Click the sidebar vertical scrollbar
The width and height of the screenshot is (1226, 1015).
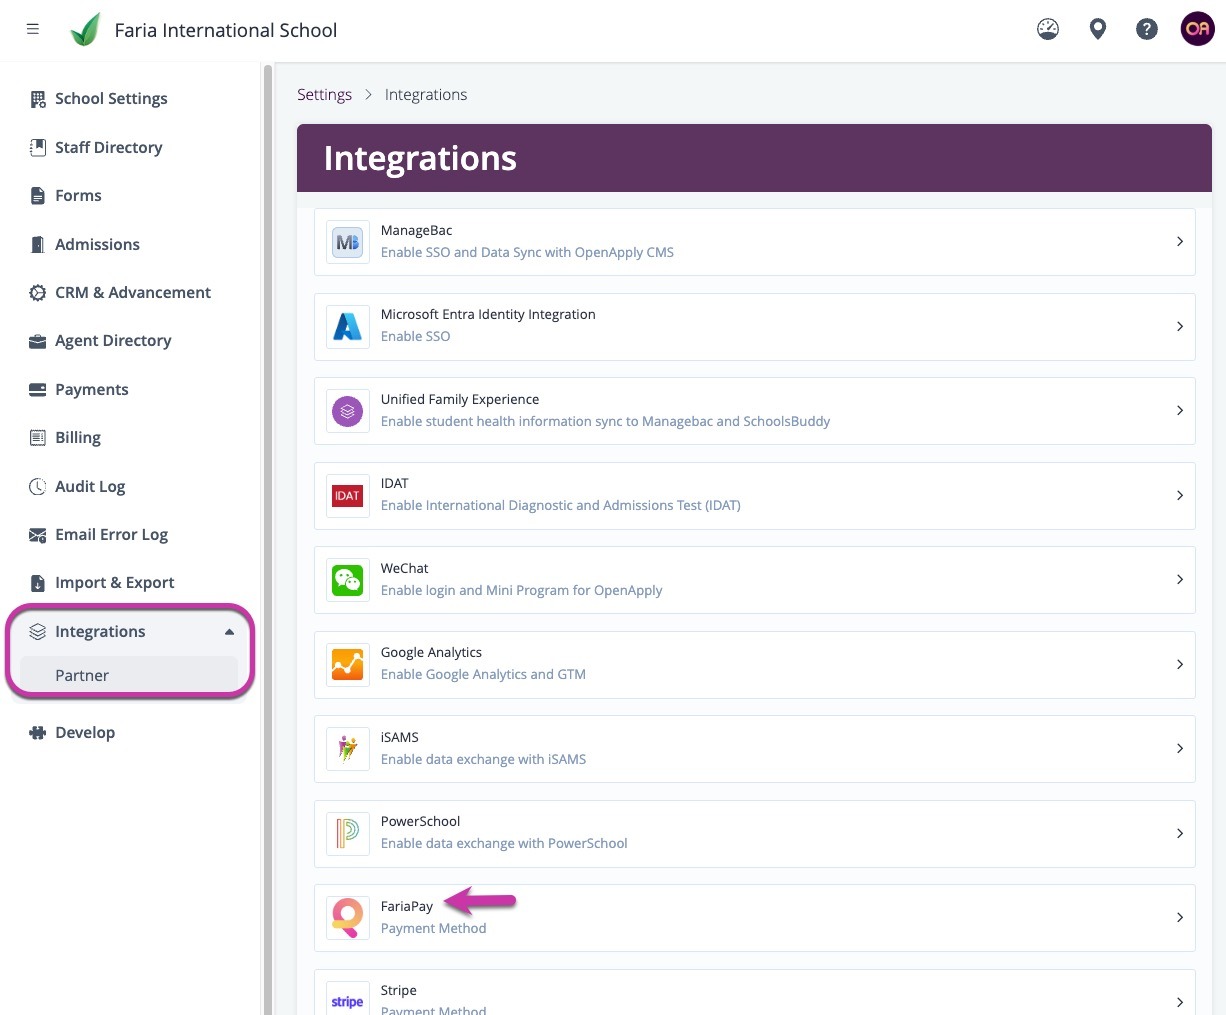click(x=267, y=540)
